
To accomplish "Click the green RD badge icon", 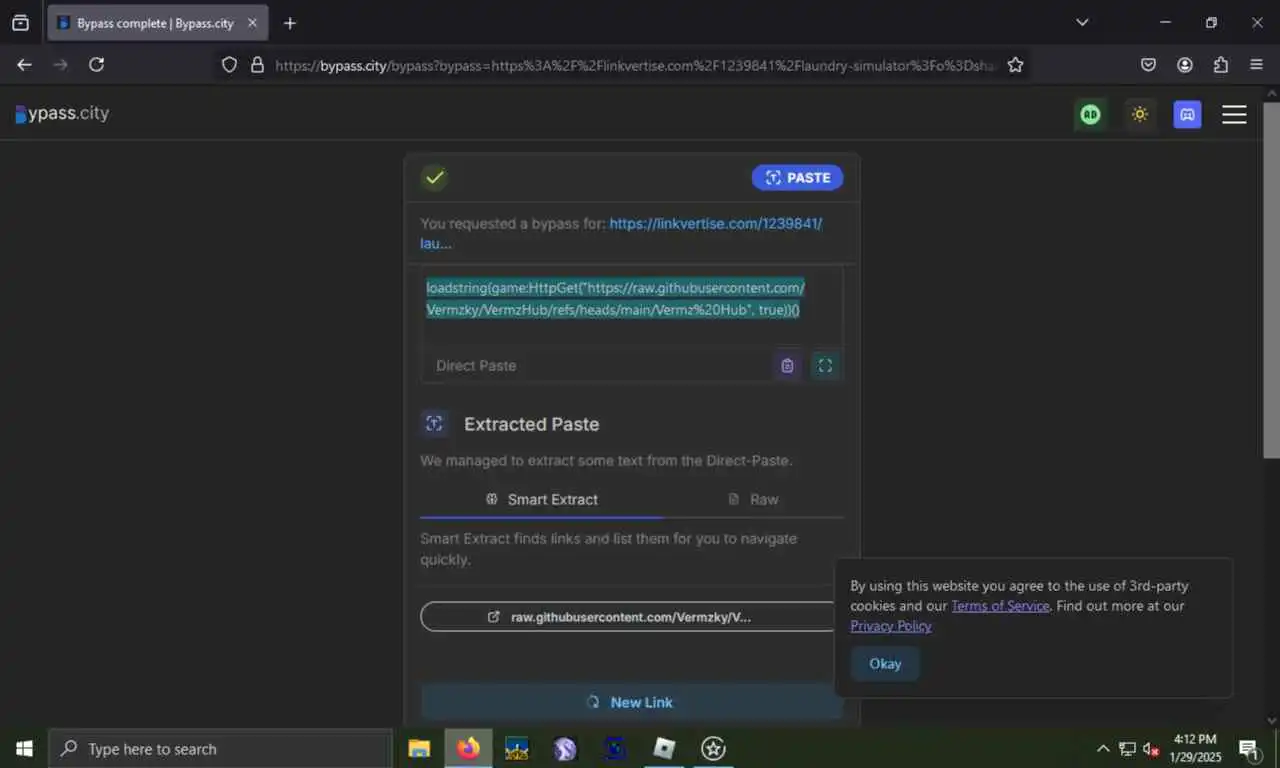I will [x=1090, y=114].
